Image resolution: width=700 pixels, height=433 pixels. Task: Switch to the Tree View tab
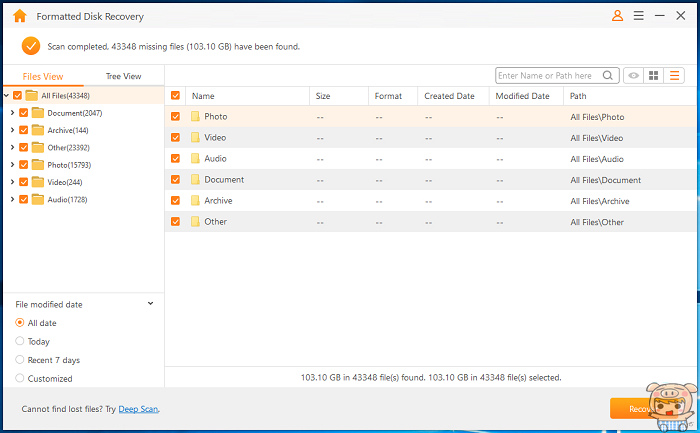pyautogui.click(x=124, y=76)
